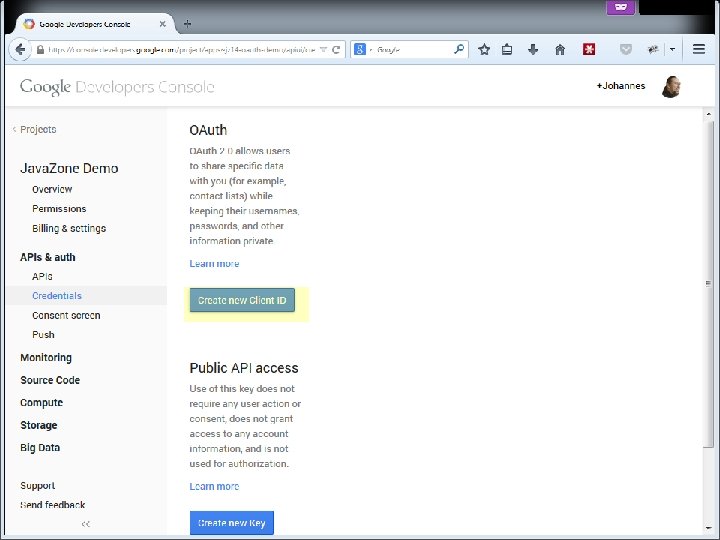The width and height of the screenshot is (720, 540).
Task: Follow the OAuth Learn more link
Action: point(214,264)
